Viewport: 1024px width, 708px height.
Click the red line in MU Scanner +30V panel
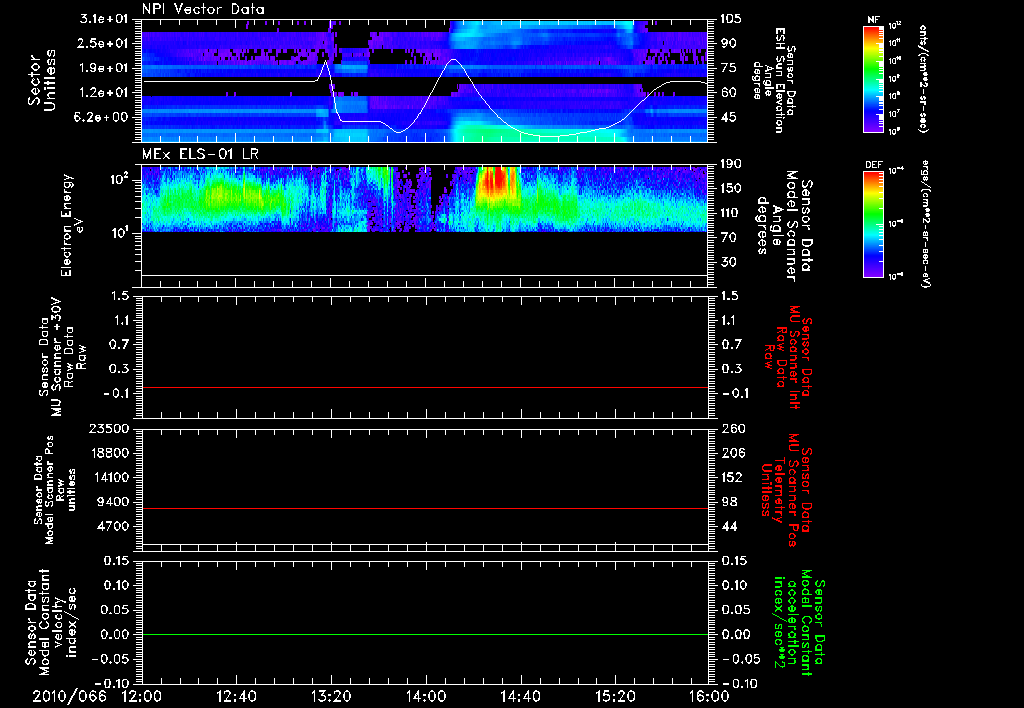coord(425,387)
